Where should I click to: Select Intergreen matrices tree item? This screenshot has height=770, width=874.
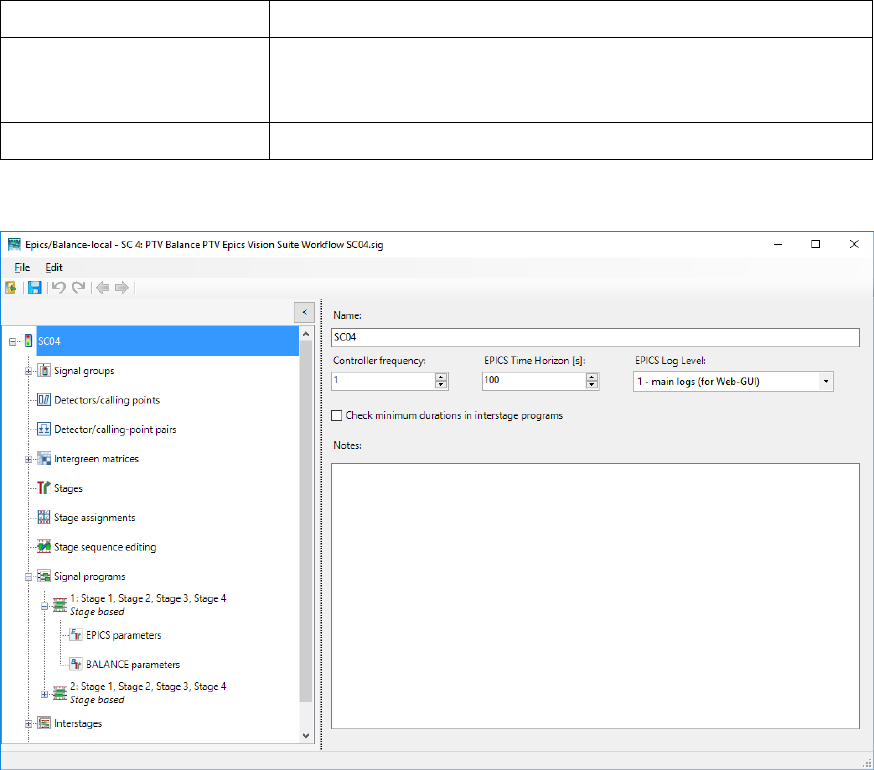(x=96, y=459)
